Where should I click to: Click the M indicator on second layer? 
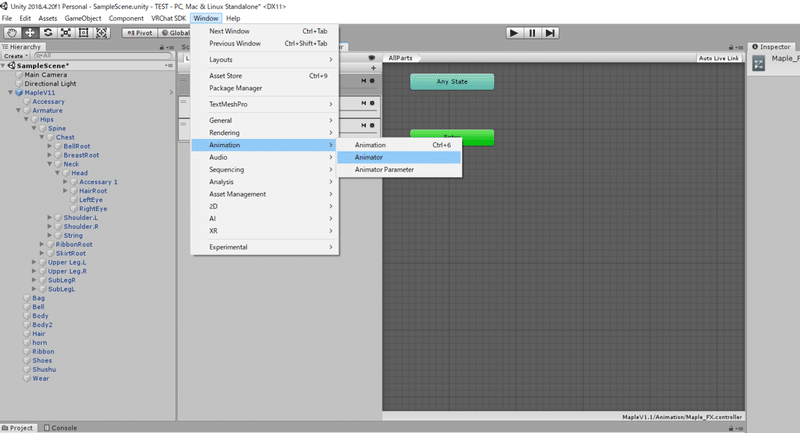click(364, 103)
